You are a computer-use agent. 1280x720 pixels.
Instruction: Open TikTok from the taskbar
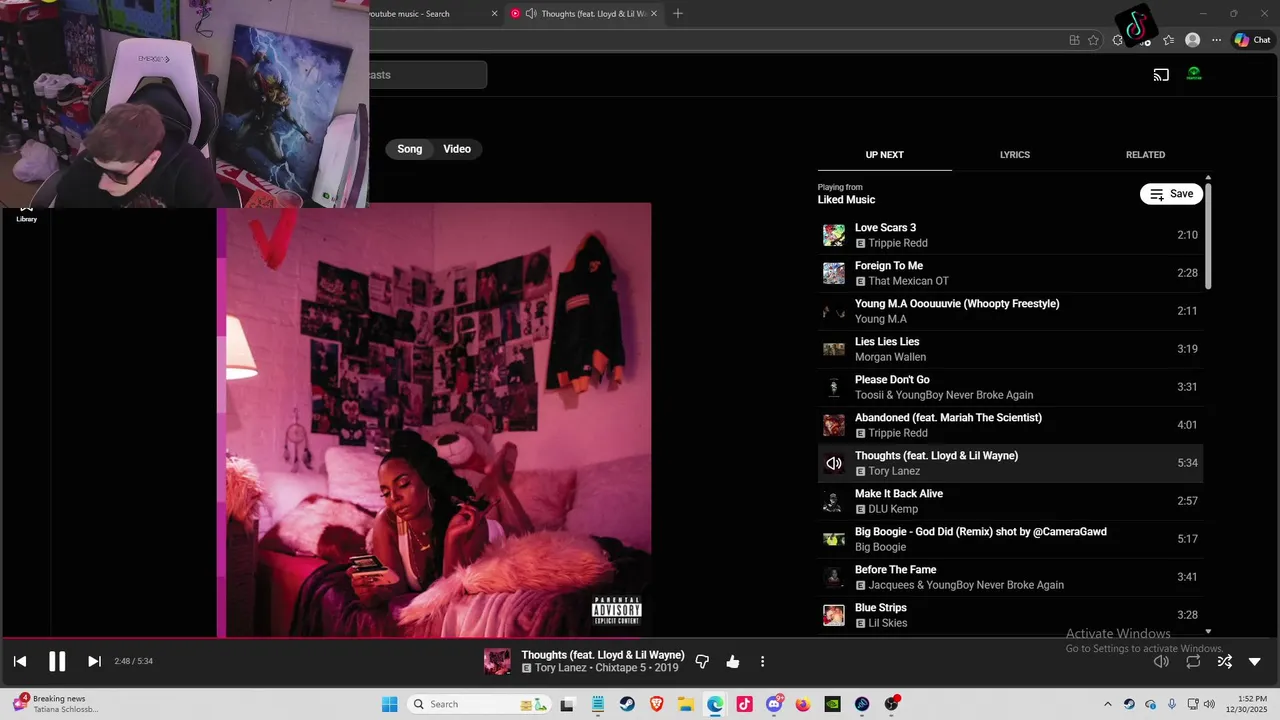744,704
